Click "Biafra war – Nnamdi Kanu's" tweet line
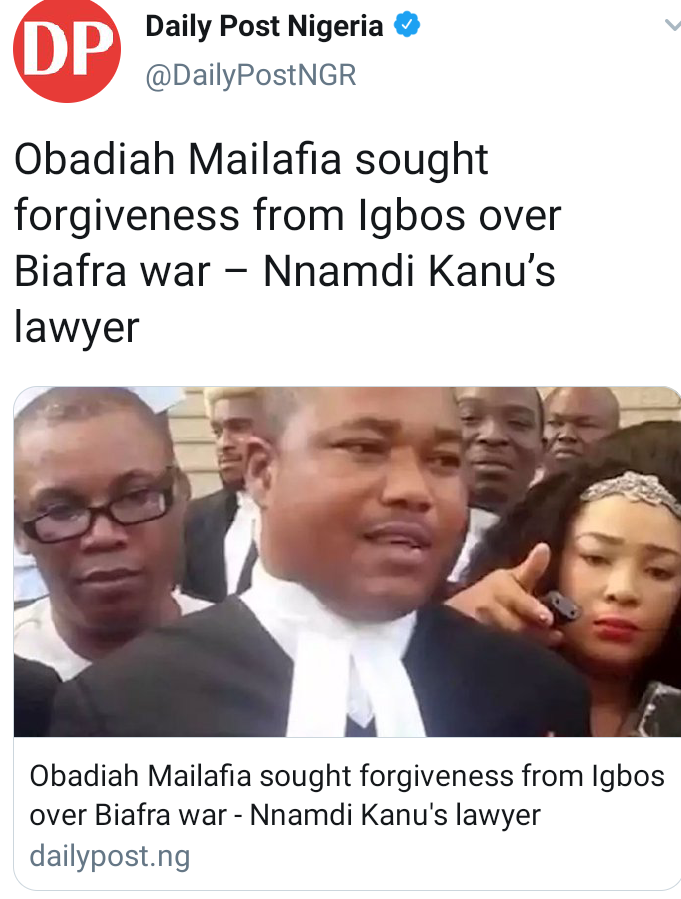The width and height of the screenshot is (681, 899). click(x=285, y=271)
